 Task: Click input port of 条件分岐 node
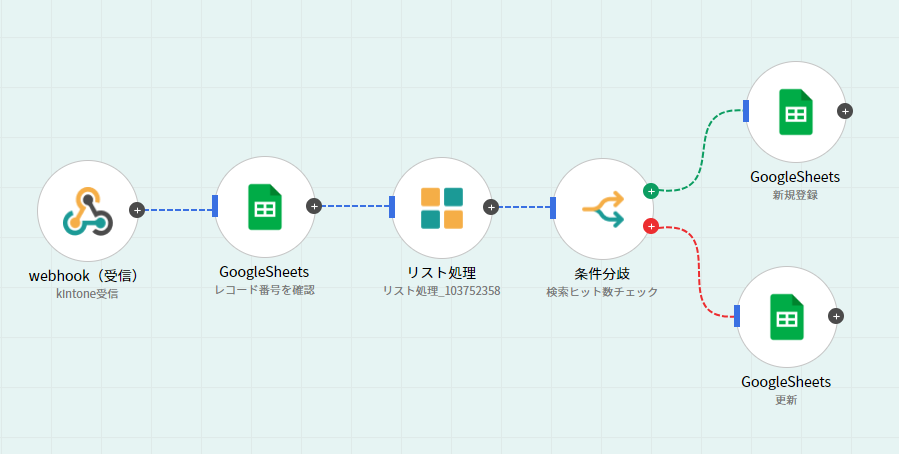(x=553, y=208)
